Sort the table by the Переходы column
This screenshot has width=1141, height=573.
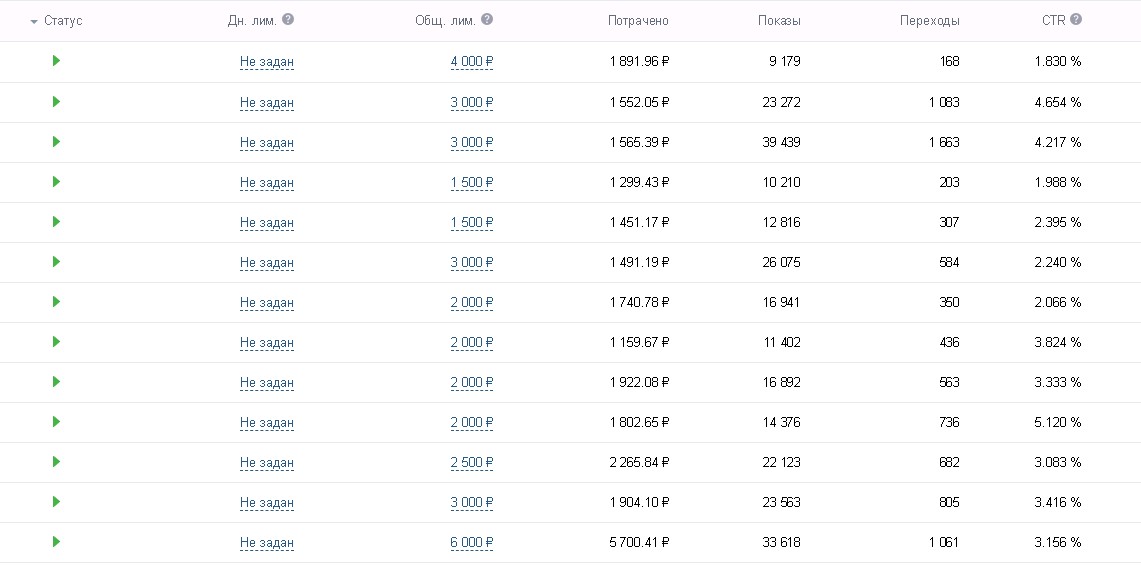point(929,21)
